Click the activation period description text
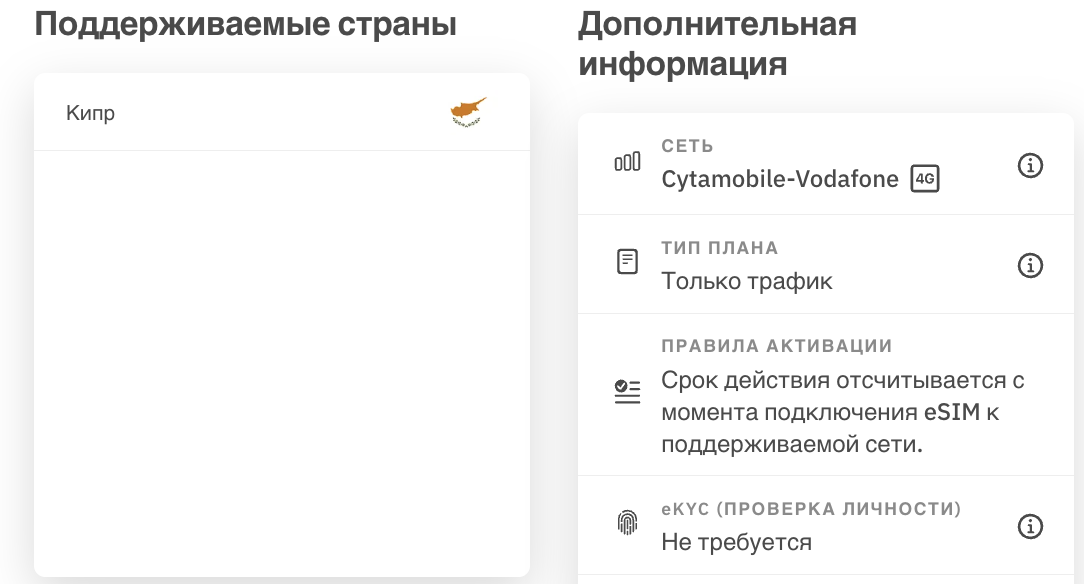This screenshot has width=1084, height=584. tap(843, 412)
